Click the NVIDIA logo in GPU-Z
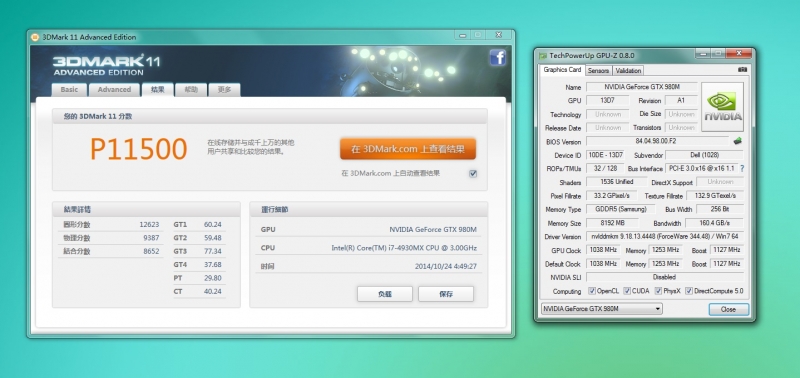The image size is (800, 378). tap(722, 107)
